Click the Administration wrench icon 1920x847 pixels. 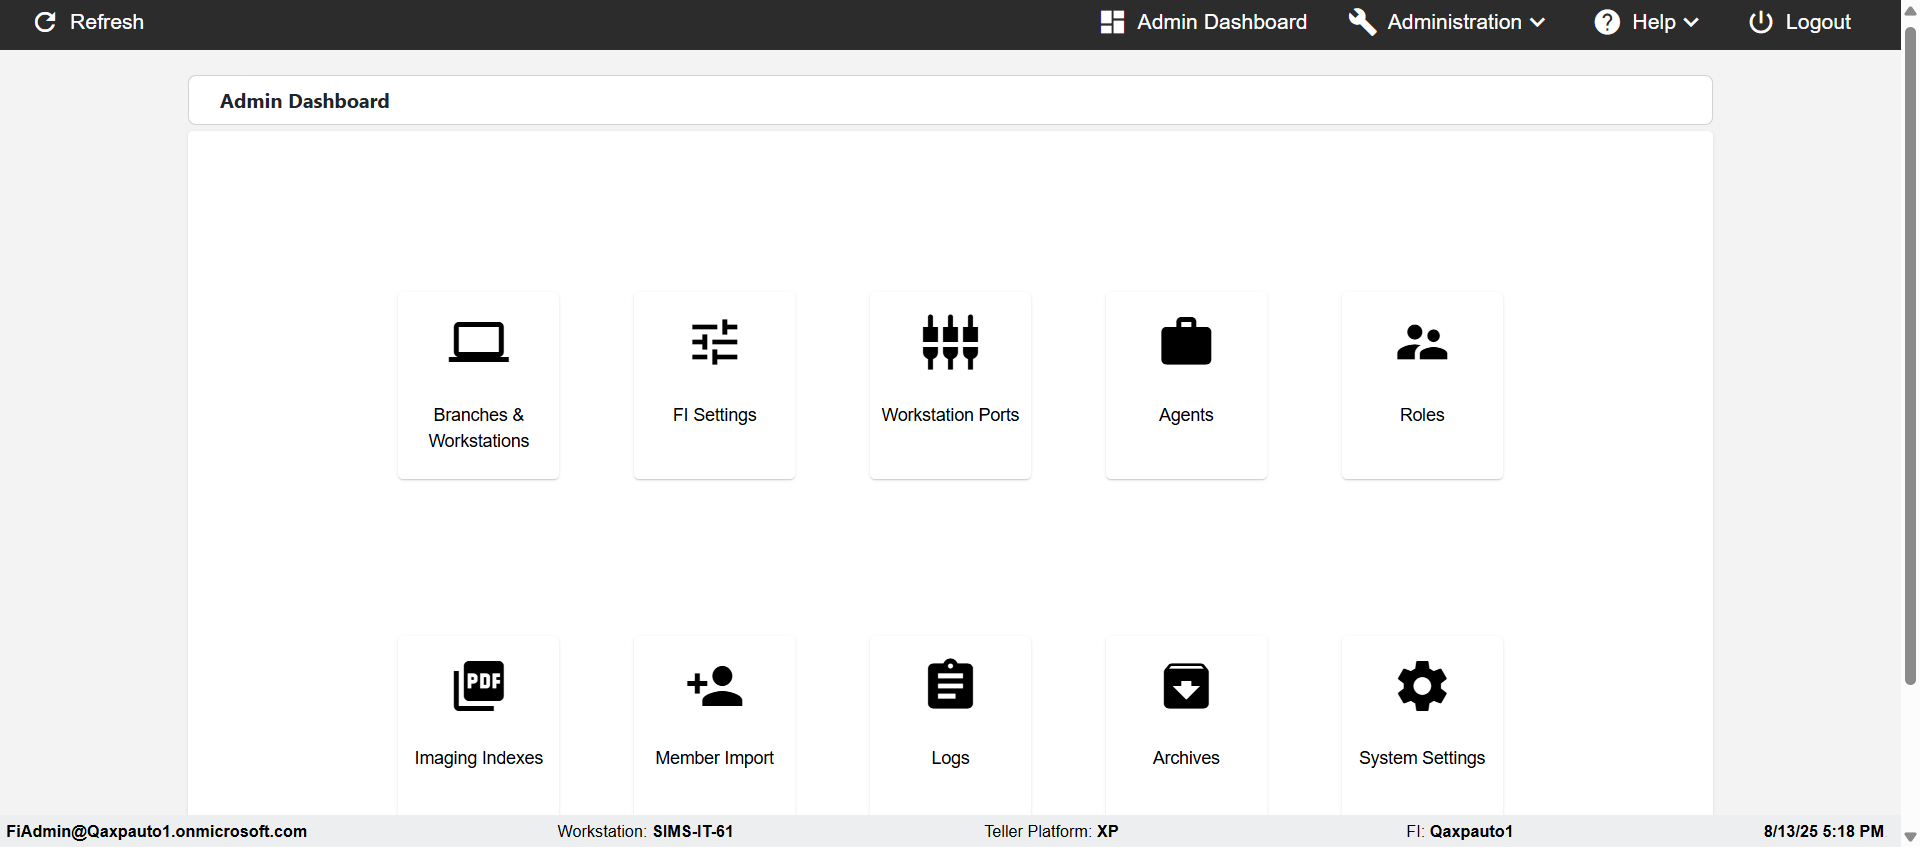1362,22
